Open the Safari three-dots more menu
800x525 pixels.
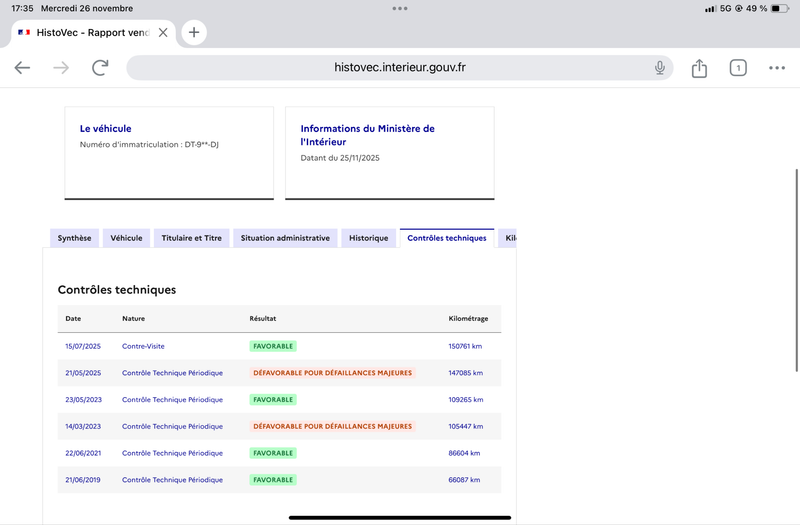click(777, 68)
